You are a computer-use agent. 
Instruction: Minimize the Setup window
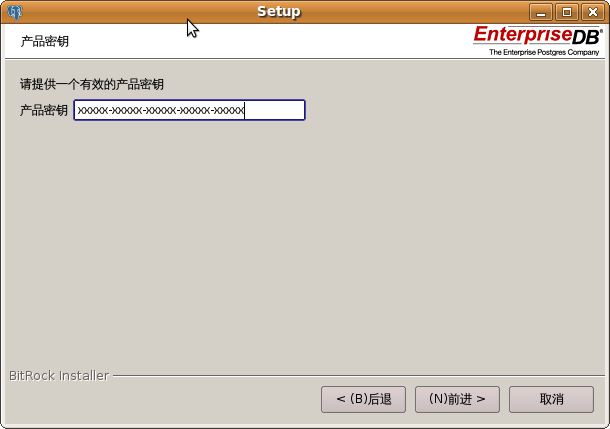coord(541,12)
